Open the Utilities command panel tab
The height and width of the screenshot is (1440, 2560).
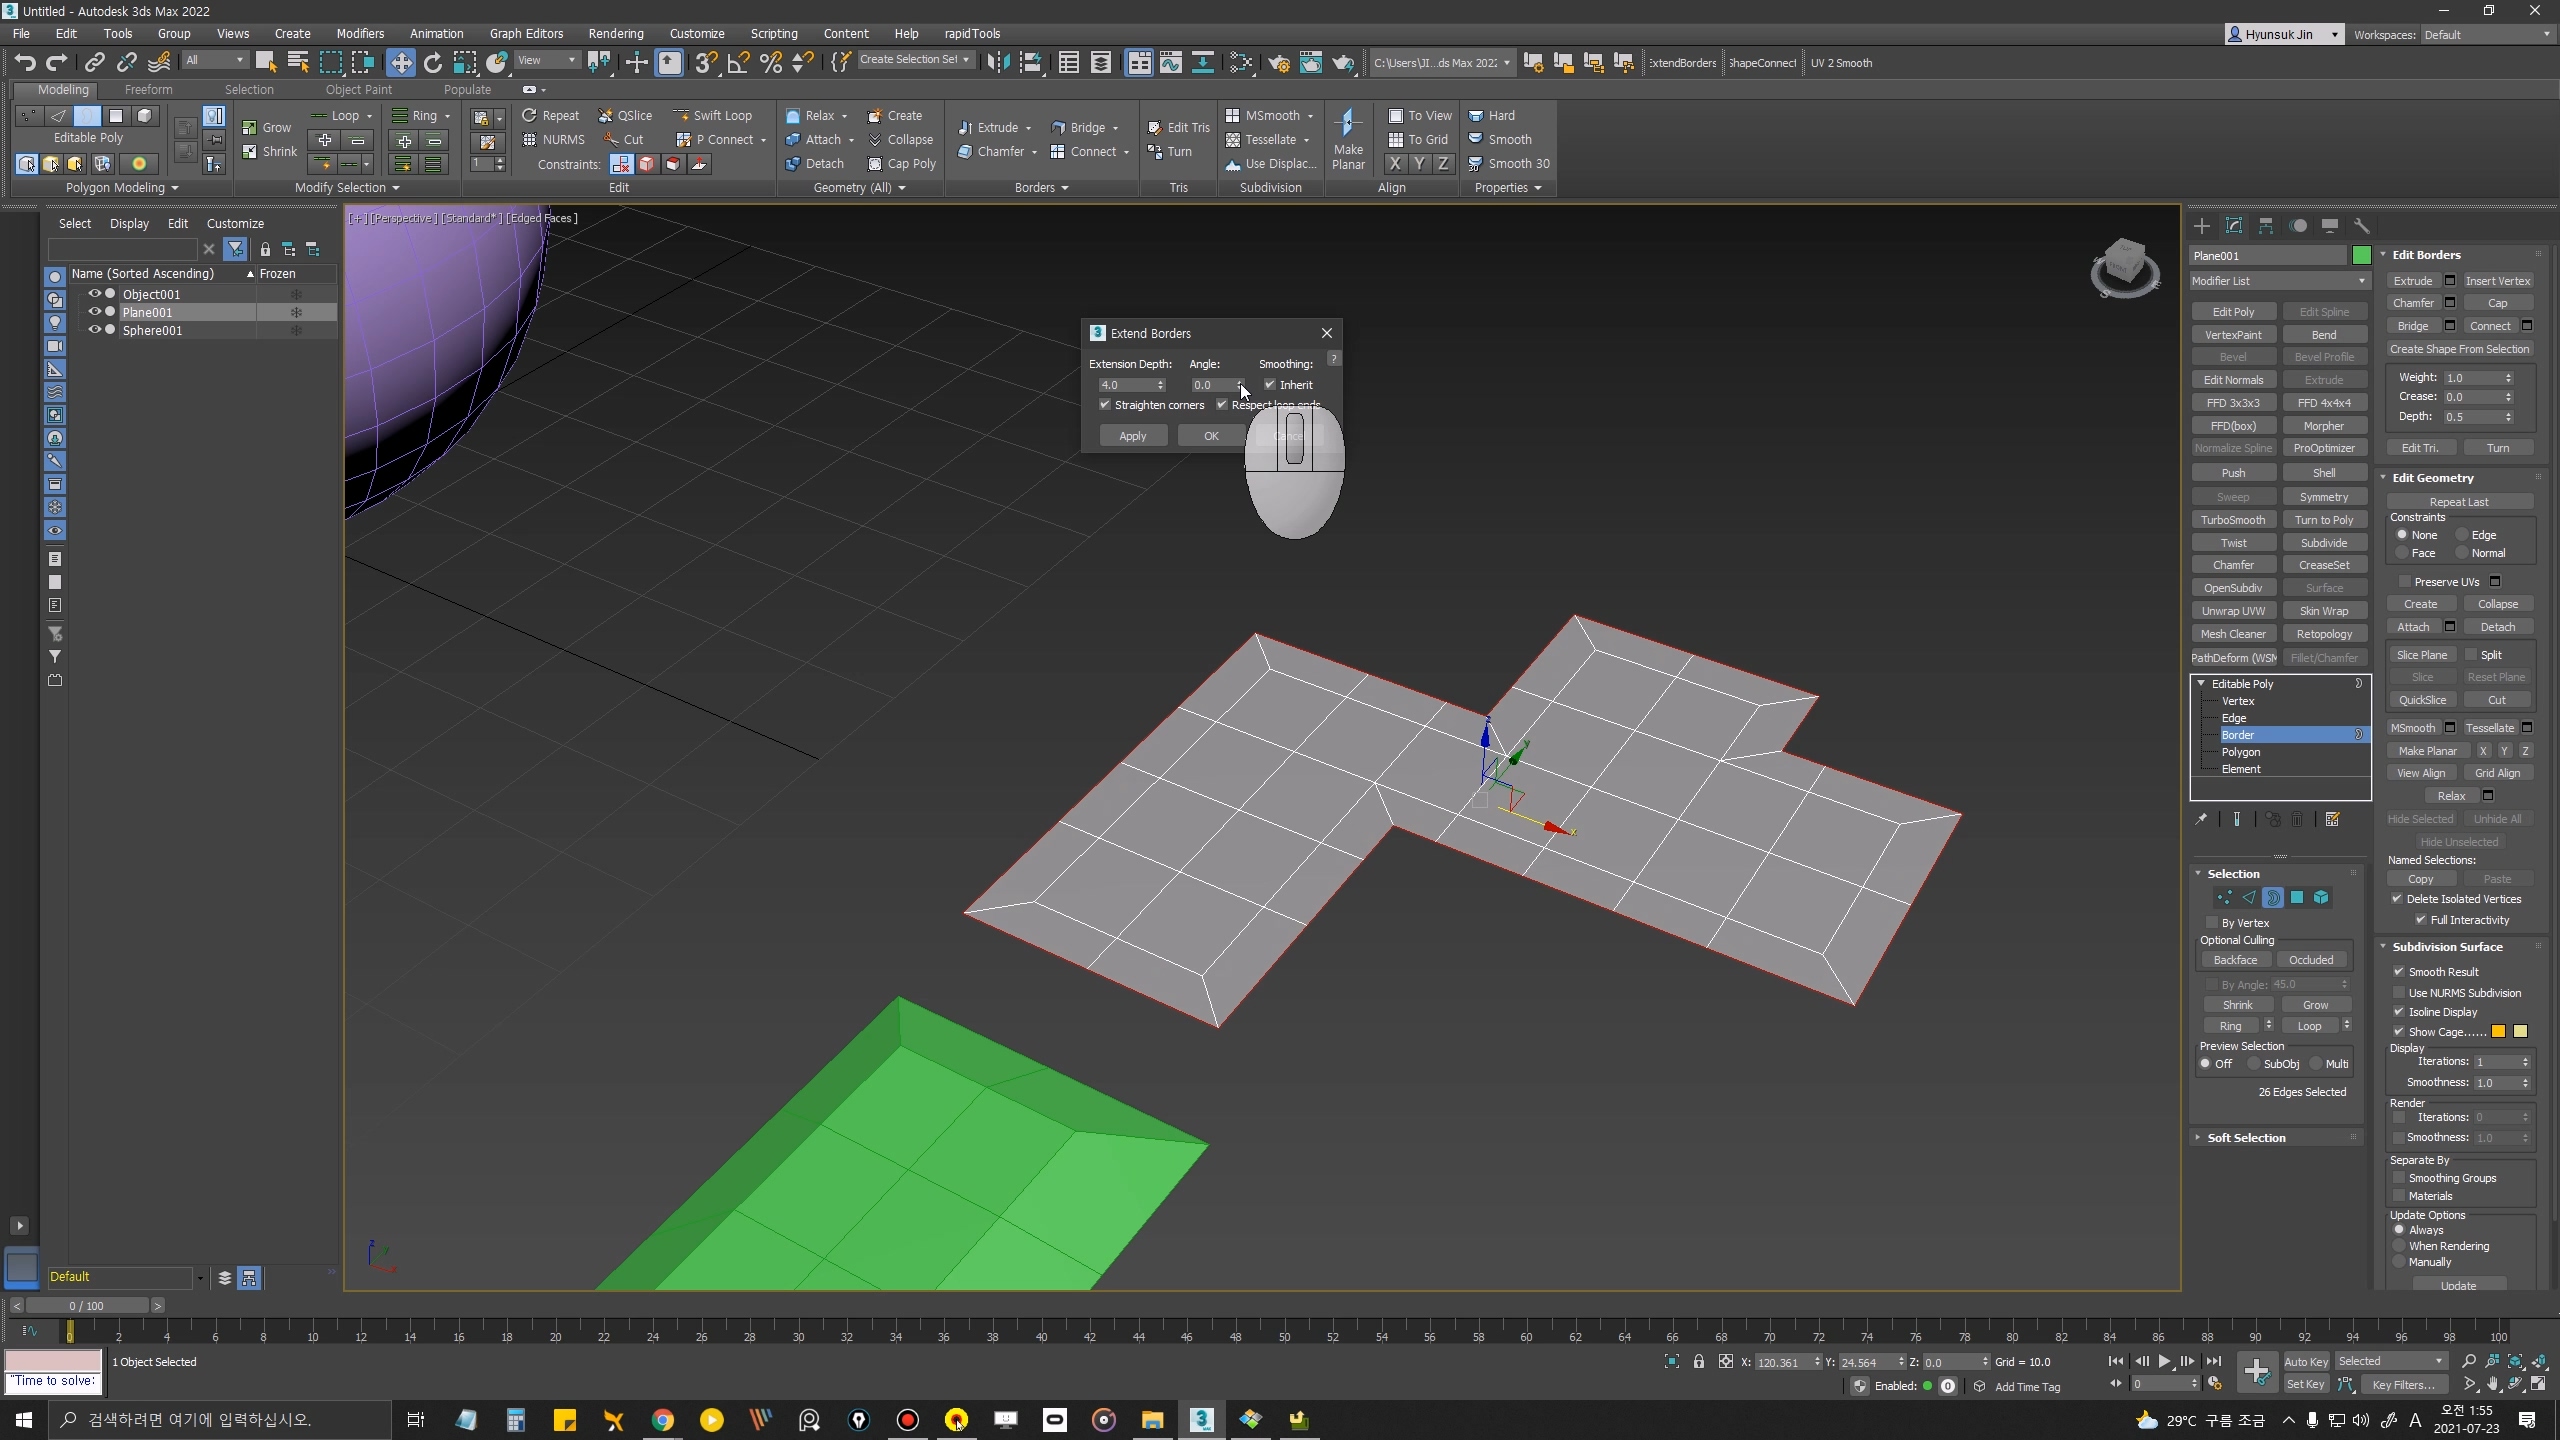[x=2362, y=226]
